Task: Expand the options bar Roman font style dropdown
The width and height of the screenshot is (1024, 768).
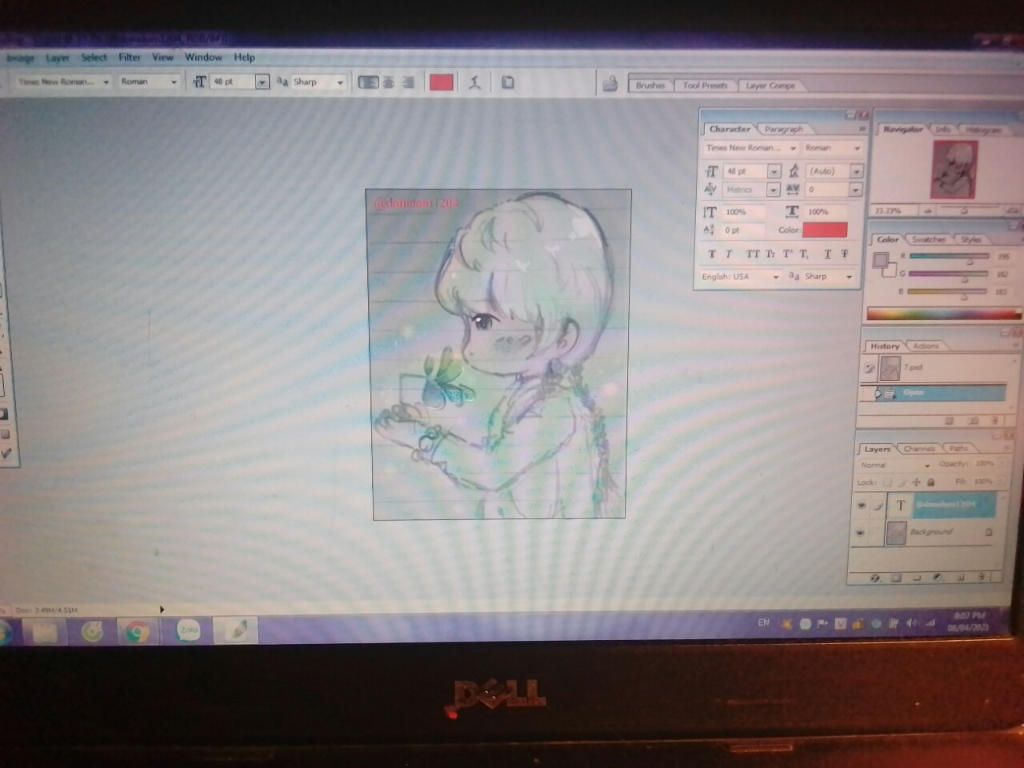Action: coord(174,82)
